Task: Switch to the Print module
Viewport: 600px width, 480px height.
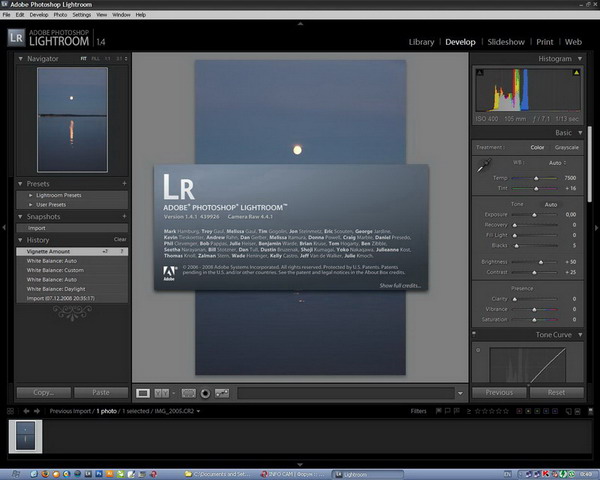Action: [x=545, y=42]
